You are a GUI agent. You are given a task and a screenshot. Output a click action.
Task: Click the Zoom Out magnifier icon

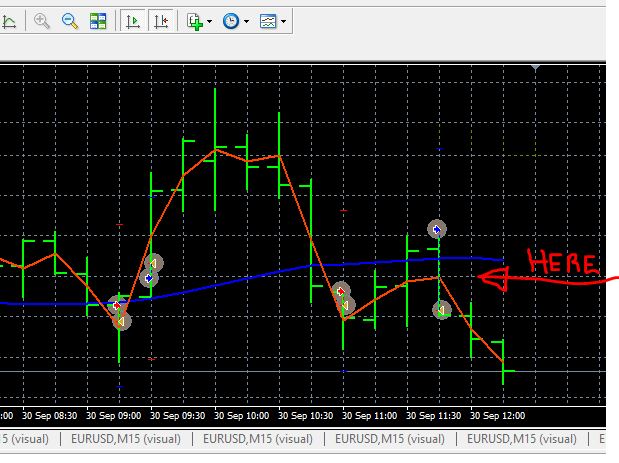[70, 21]
